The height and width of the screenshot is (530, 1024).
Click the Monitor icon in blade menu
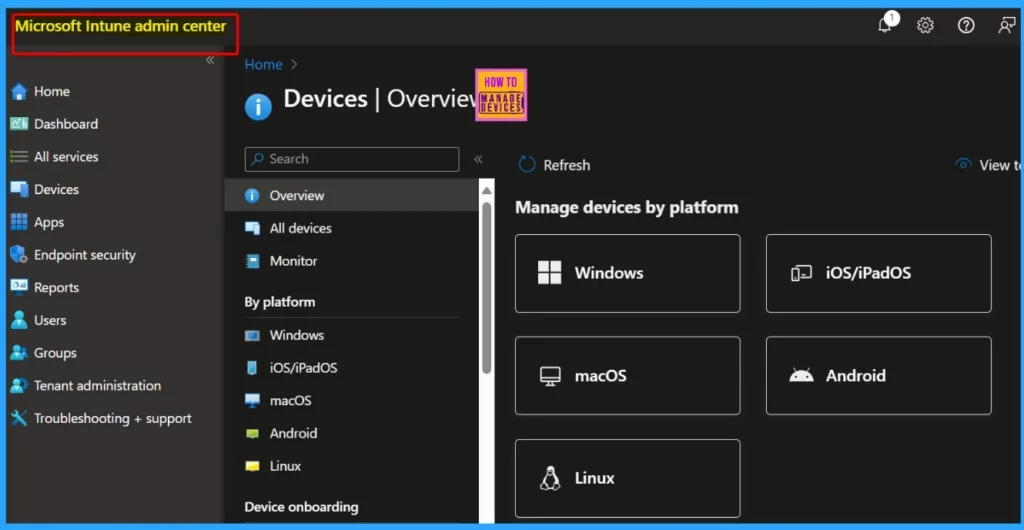[252, 261]
